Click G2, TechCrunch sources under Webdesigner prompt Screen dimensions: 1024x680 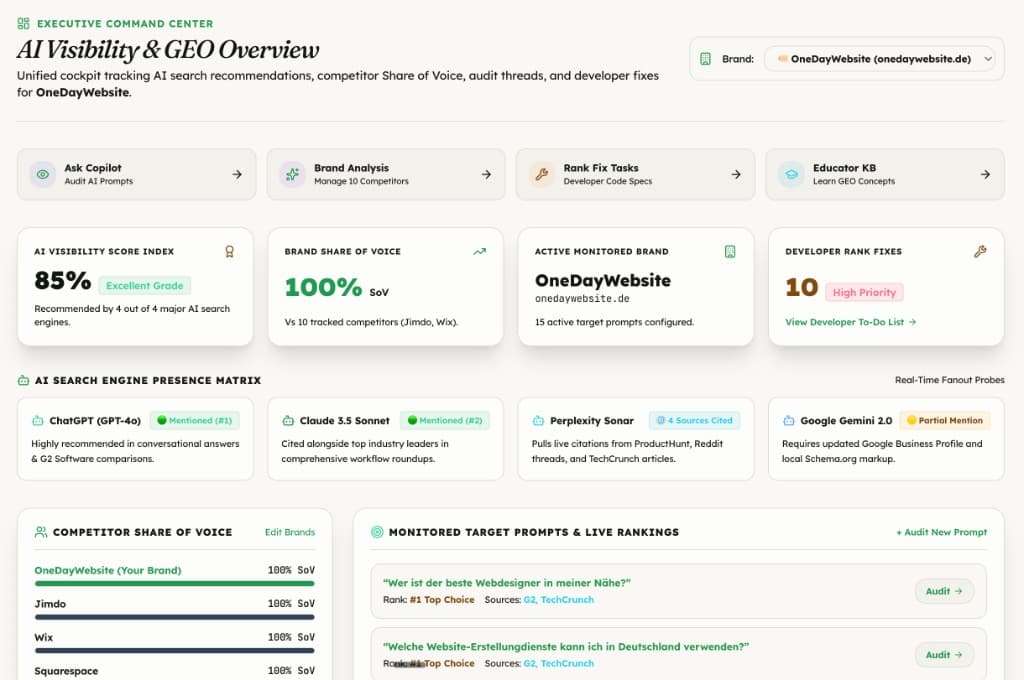[558, 600]
